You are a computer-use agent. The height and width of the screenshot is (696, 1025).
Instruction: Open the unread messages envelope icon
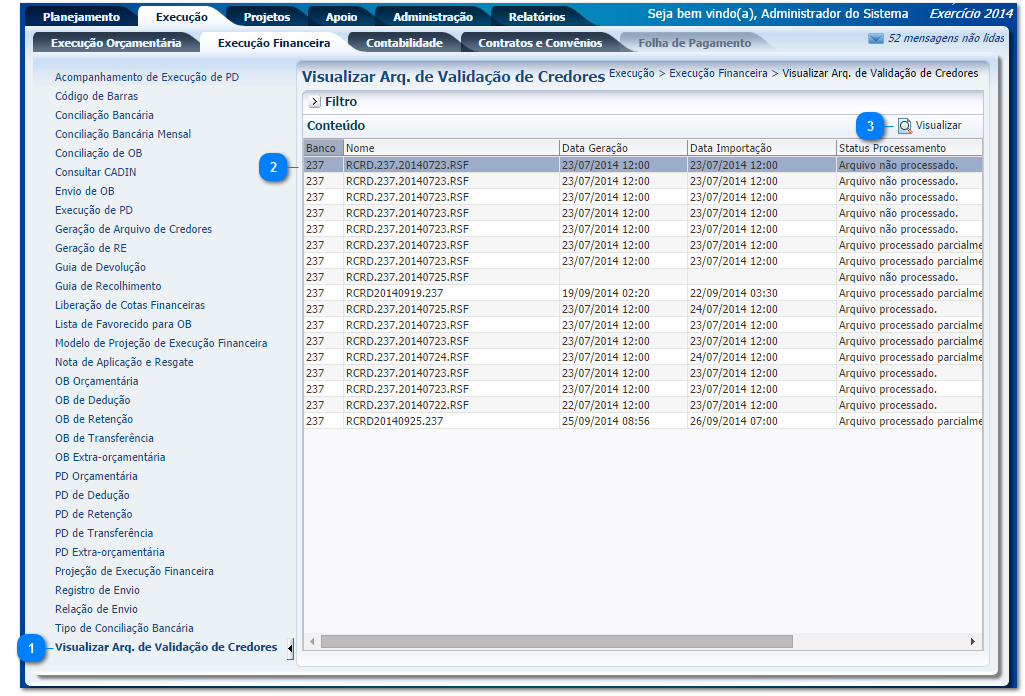tap(875, 39)
